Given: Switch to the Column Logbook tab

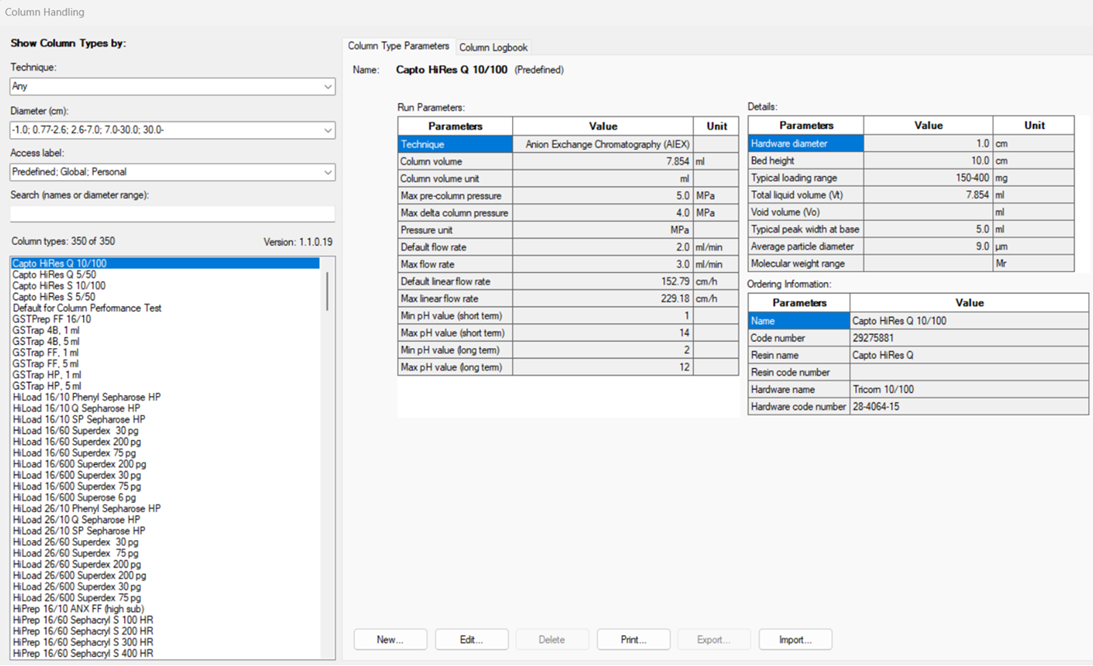Looking at the screenshot, I should point(493,47).
